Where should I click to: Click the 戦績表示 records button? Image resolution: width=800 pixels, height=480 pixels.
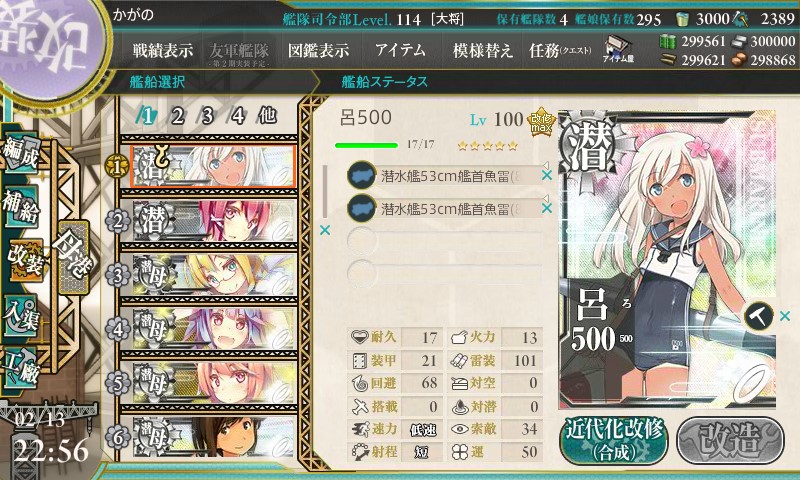163,50
